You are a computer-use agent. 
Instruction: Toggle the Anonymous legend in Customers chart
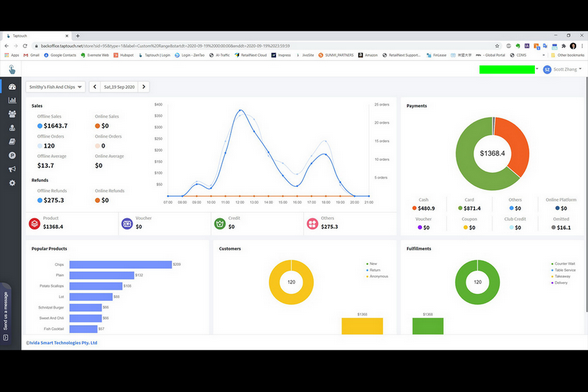coord(377,276)
